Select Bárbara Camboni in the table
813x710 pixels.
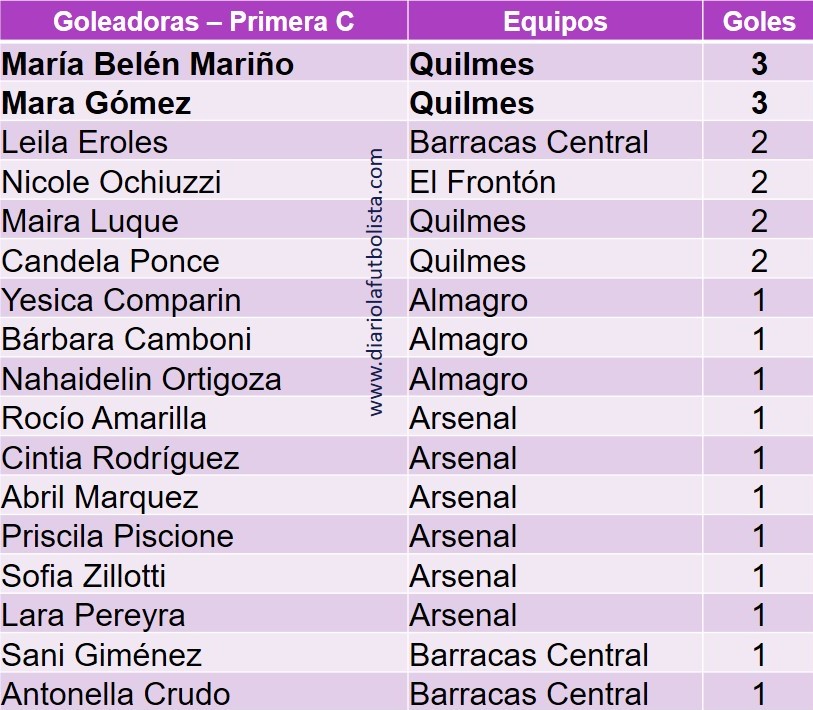[x=126, y=339]
